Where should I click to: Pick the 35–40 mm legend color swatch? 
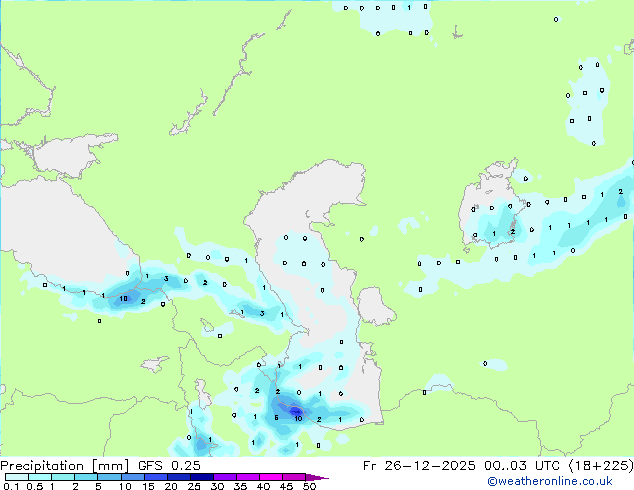[248, 477]
